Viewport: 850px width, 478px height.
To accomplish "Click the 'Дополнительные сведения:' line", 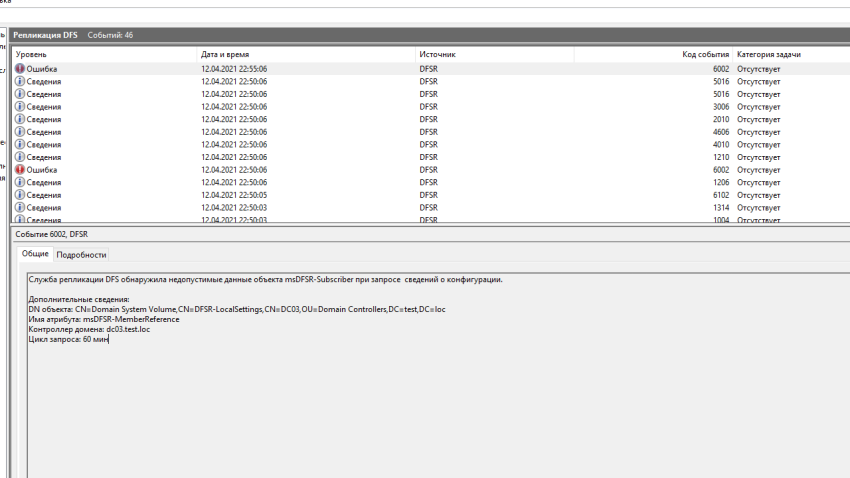I will coord(79,299).
